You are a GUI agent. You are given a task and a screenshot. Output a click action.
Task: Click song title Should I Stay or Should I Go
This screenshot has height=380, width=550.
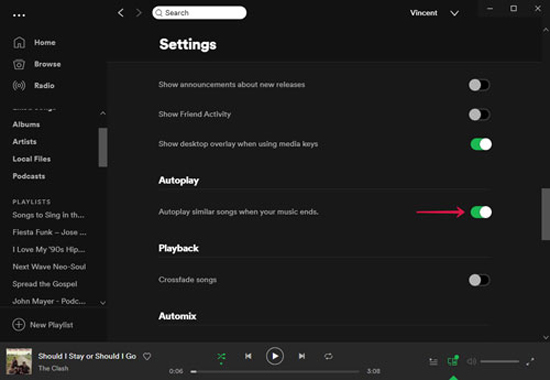87,356
